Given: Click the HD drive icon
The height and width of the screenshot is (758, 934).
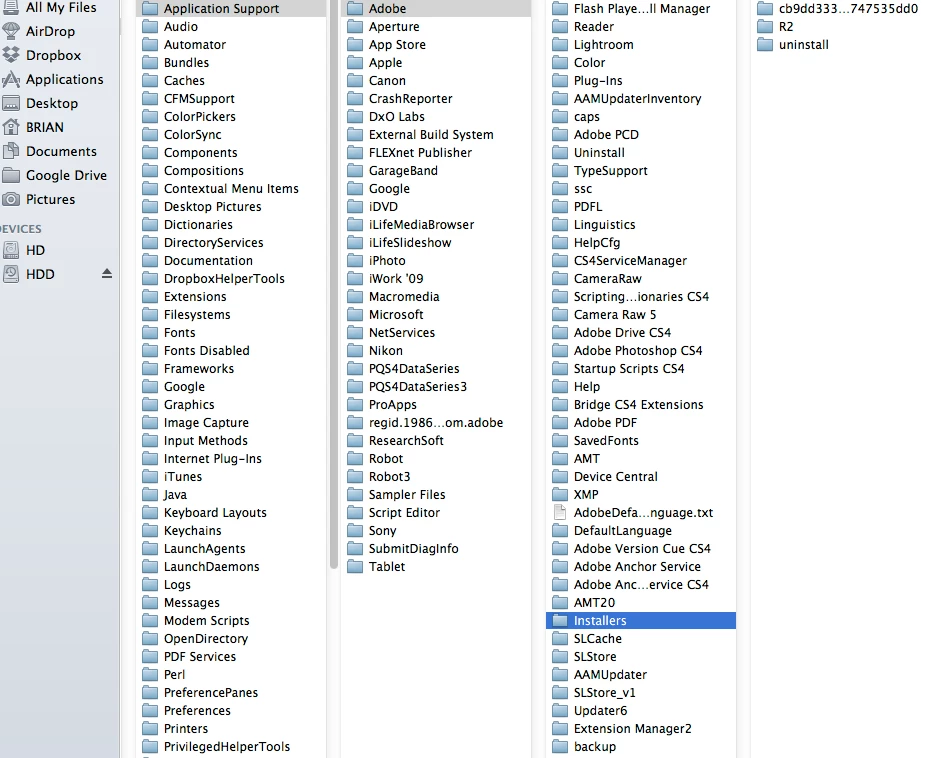Looking at the screenshot, I should click(x=11, y=250).
